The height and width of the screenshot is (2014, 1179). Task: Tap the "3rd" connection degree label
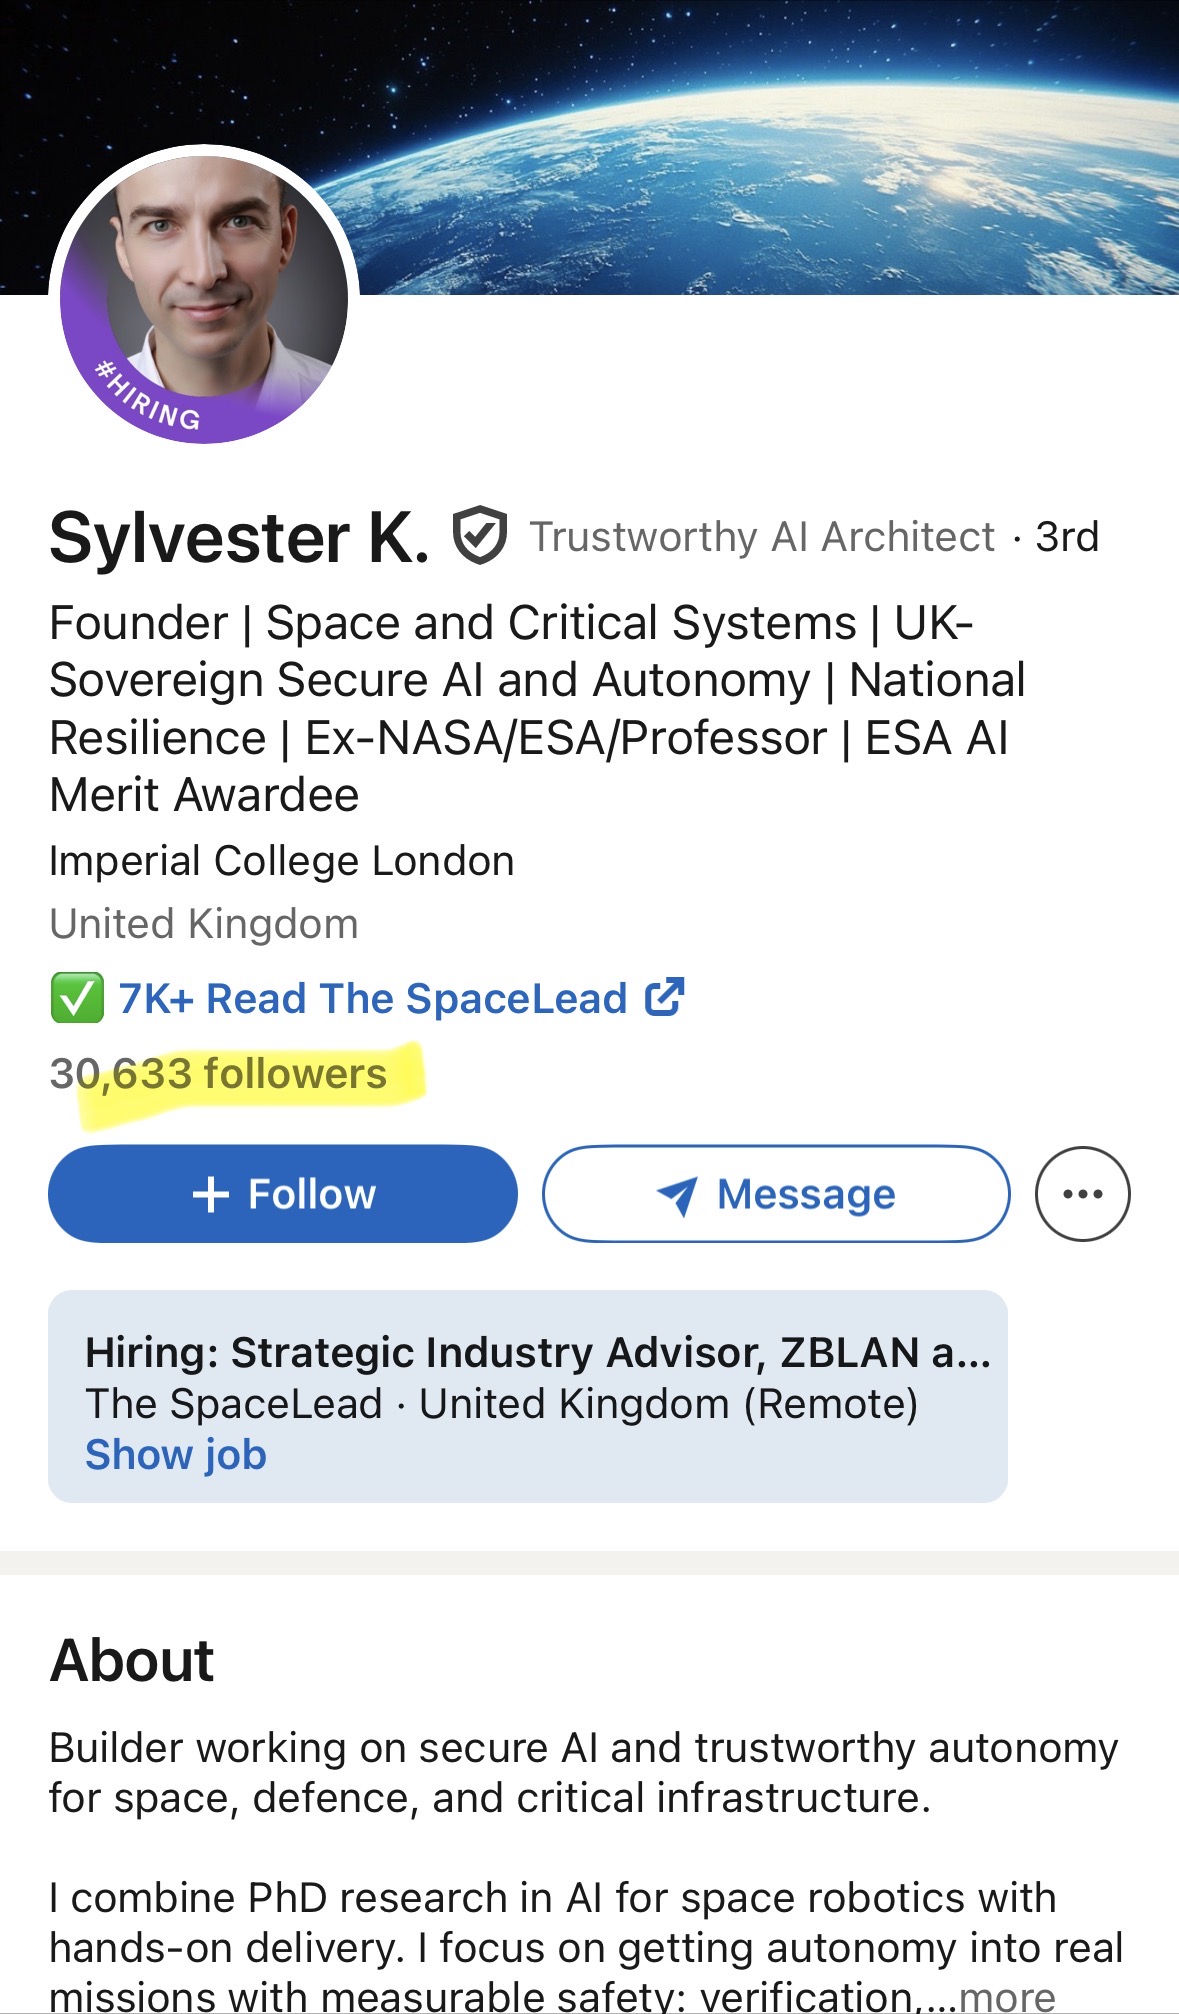(x=1067, y=537)
